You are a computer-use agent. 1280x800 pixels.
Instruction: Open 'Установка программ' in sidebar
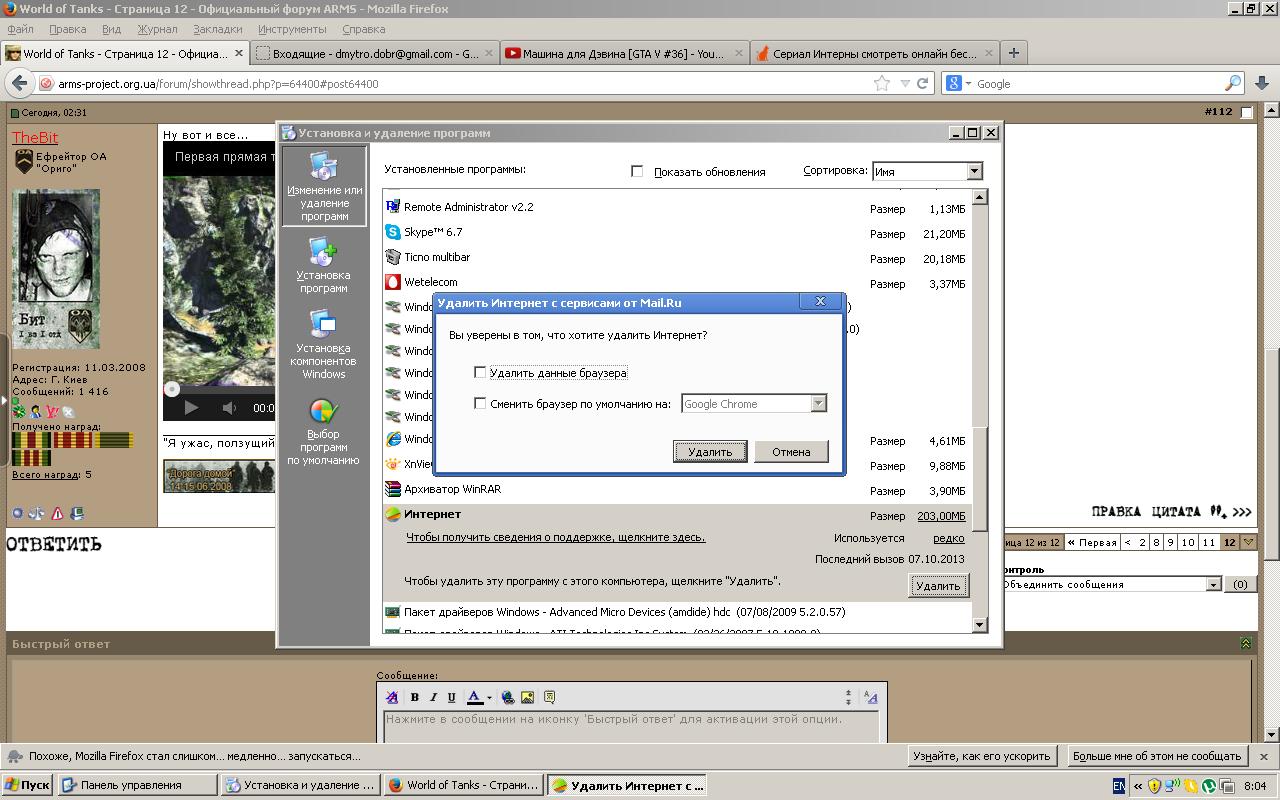pyautogui.click(x=324, y=265)
